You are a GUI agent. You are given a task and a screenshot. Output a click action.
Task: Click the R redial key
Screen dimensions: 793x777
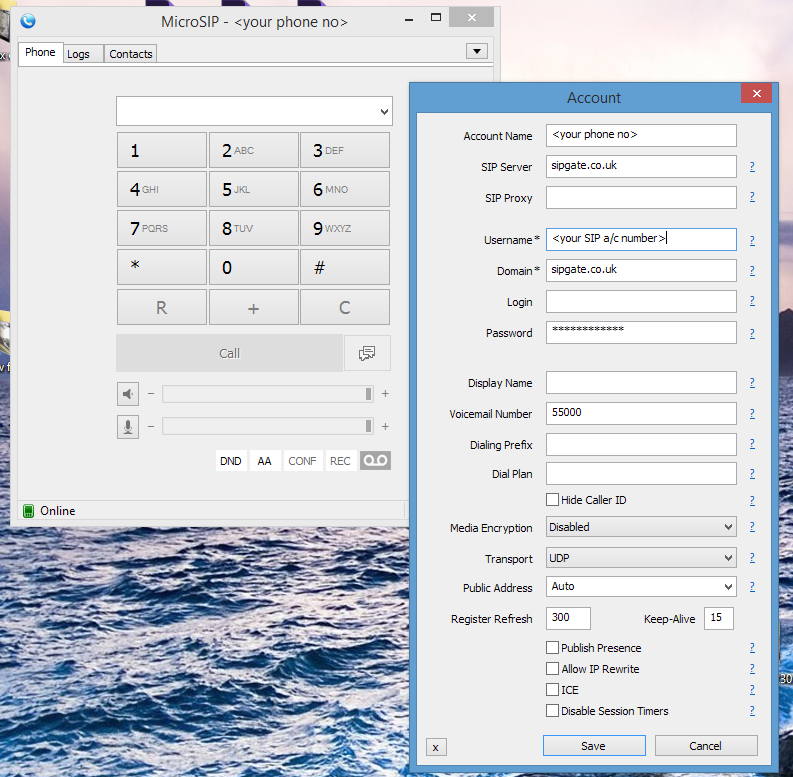click(162, 307)
